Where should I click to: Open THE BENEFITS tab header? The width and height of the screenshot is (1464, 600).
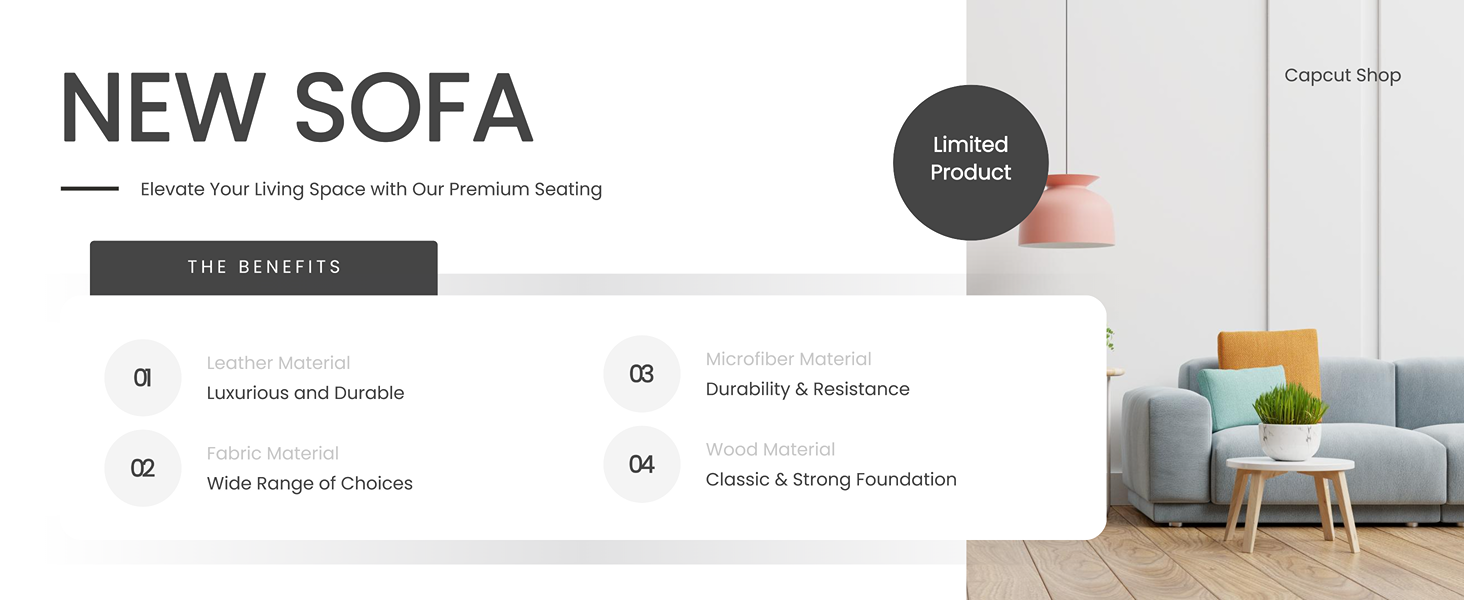pyautogui.click(x=264, y=267)
